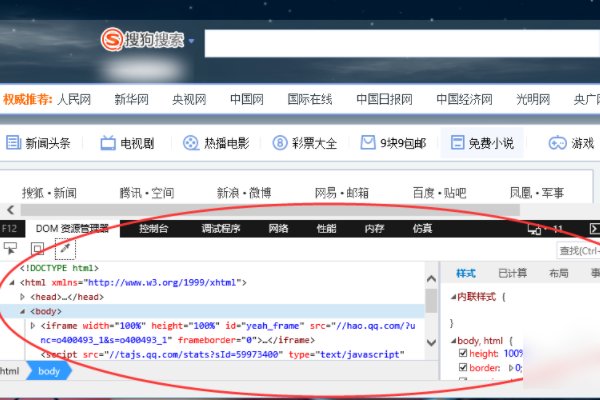Switch to the 布局 layout tab
Image resolution: width=600 pixels, height=400 pixels.
click(559, 273)
